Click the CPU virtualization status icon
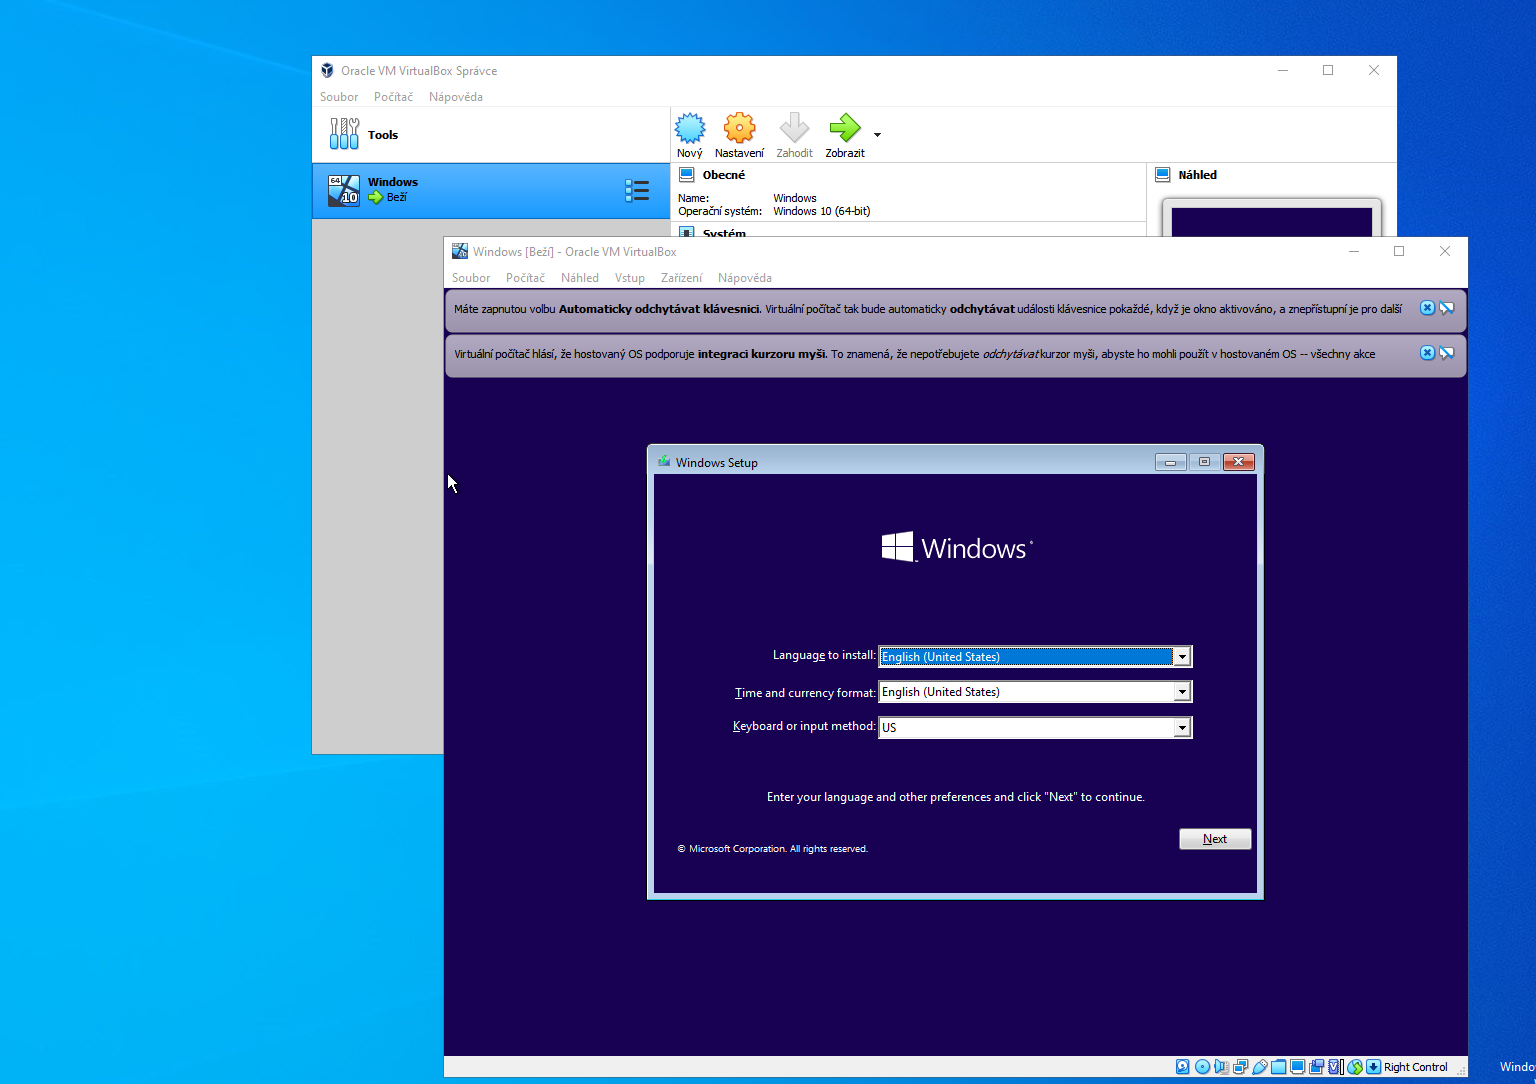 click(1335, 1067)
